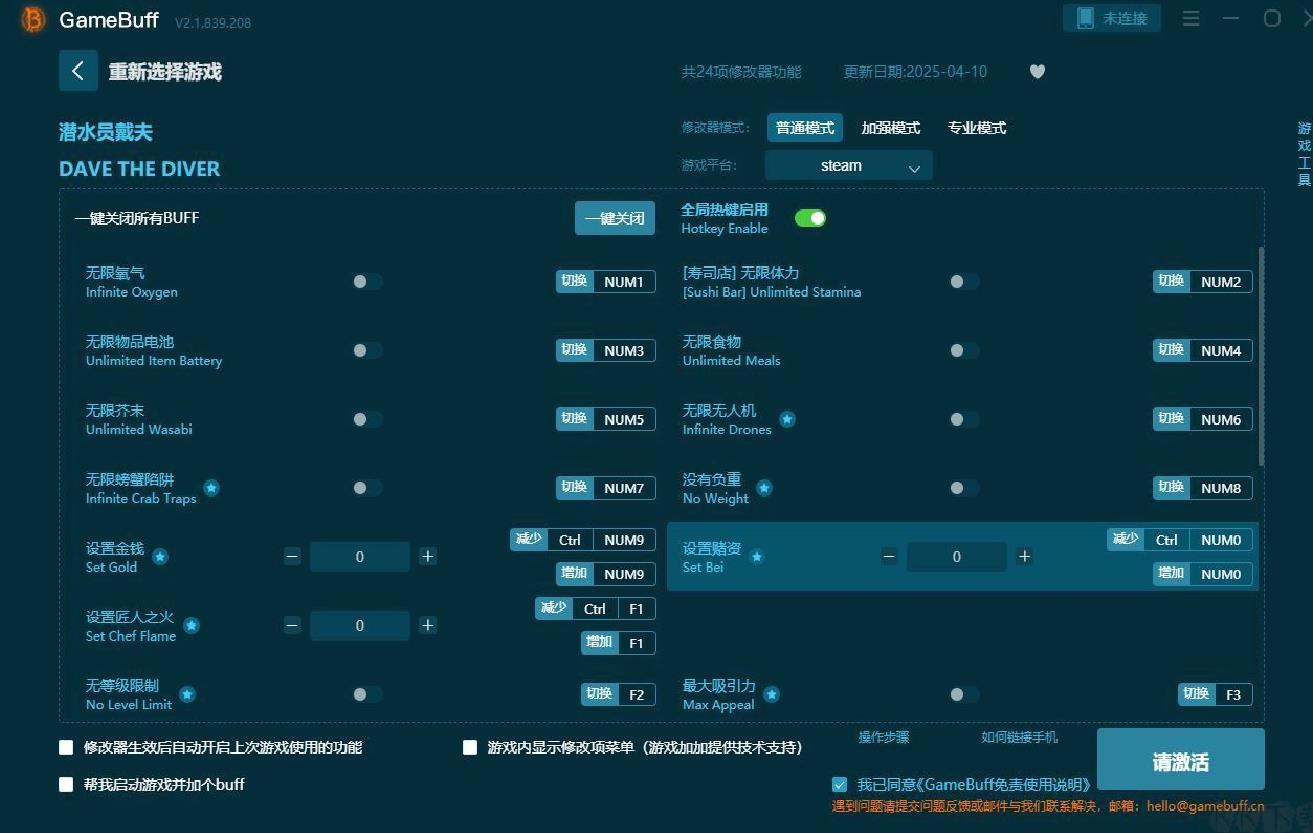Image resolution: width=1313 pixels, height=833 pixels.
Task: Toggle Sushi Bar Unlimited Stamina switch
Action: [964, 282]
